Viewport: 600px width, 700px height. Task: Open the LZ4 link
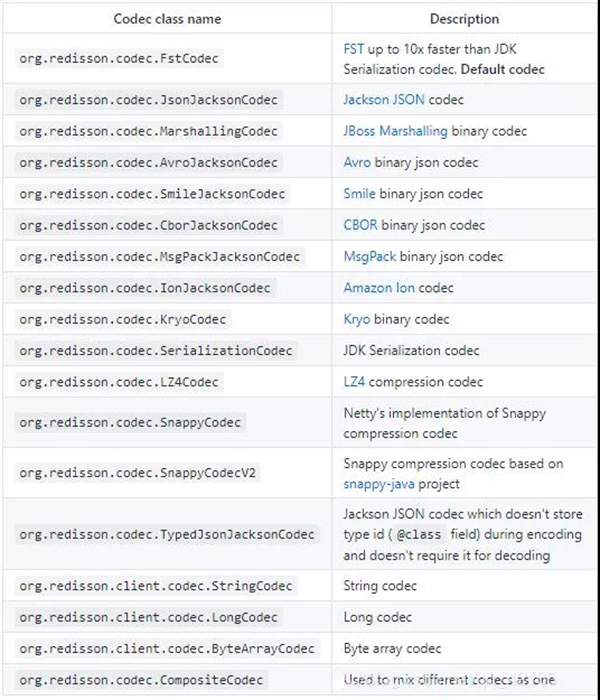(x=354, y=382)
